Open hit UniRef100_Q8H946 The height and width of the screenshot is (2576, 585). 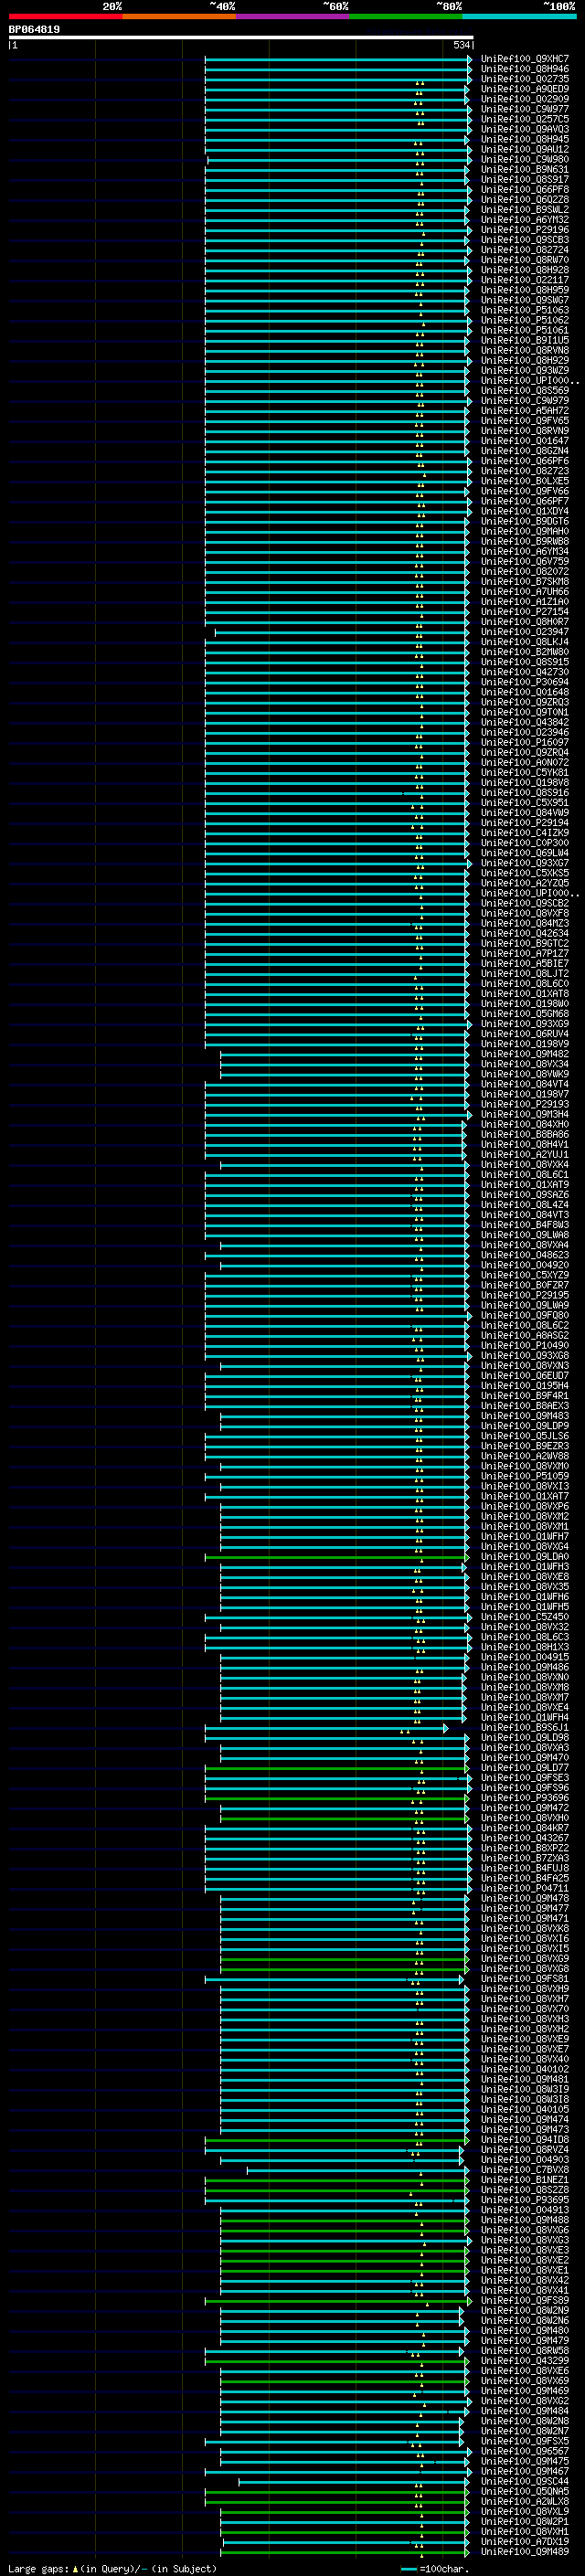click(x=525, y=69)
